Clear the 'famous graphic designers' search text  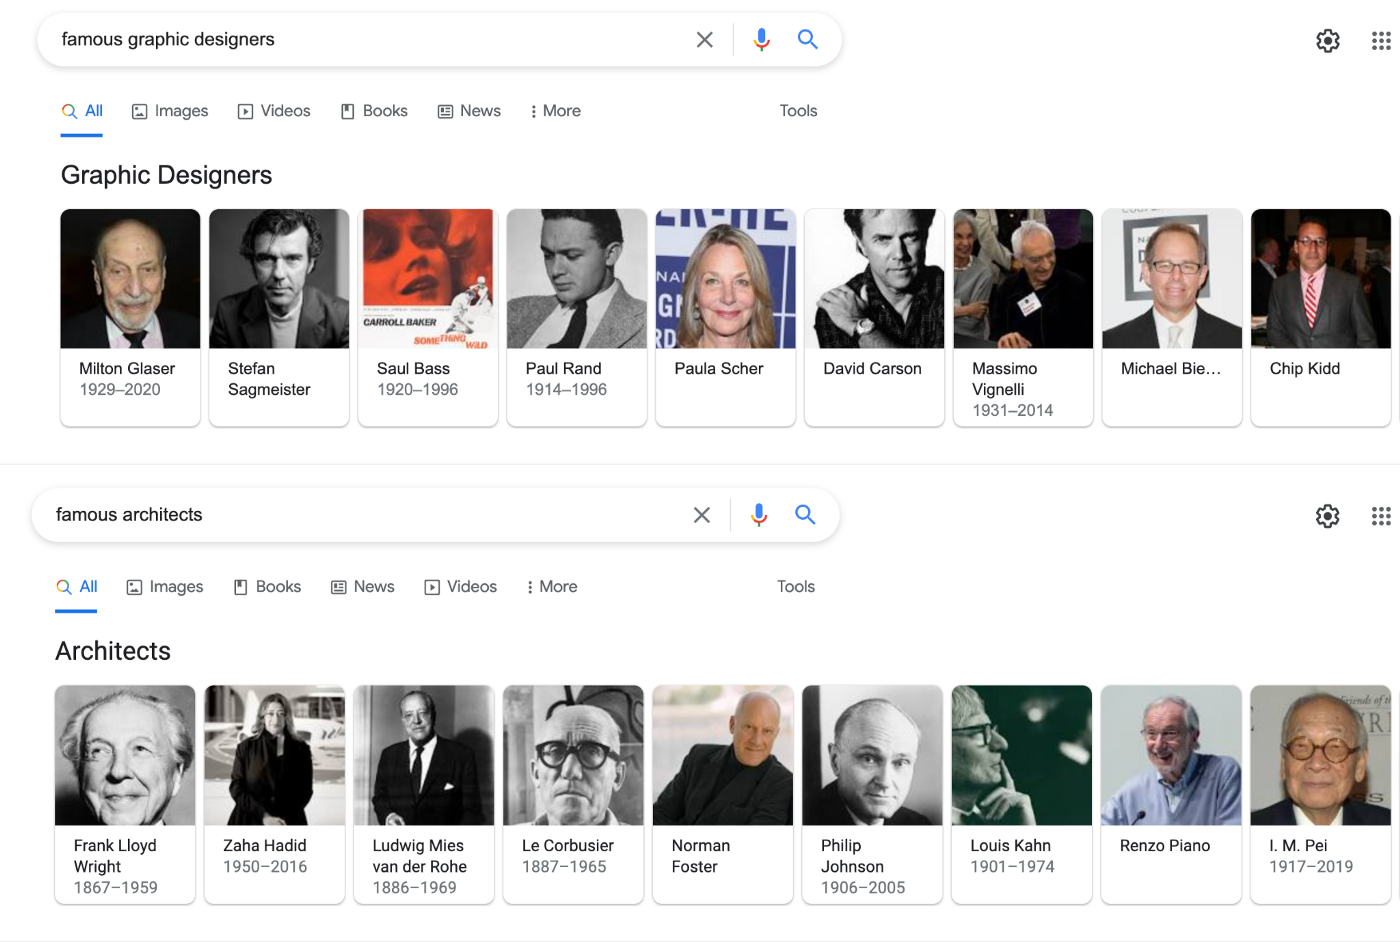pos(704,40)
